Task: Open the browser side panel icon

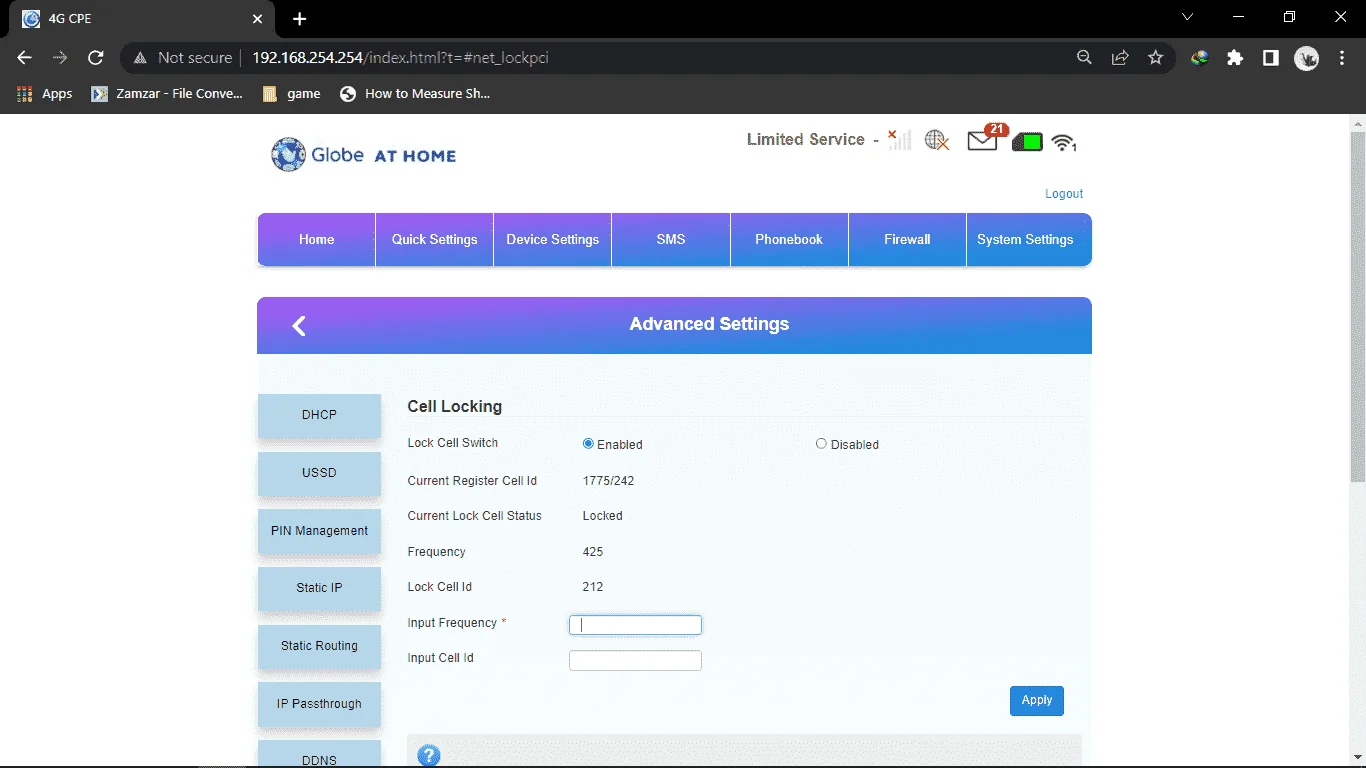Action: [x=1270, y=58]
